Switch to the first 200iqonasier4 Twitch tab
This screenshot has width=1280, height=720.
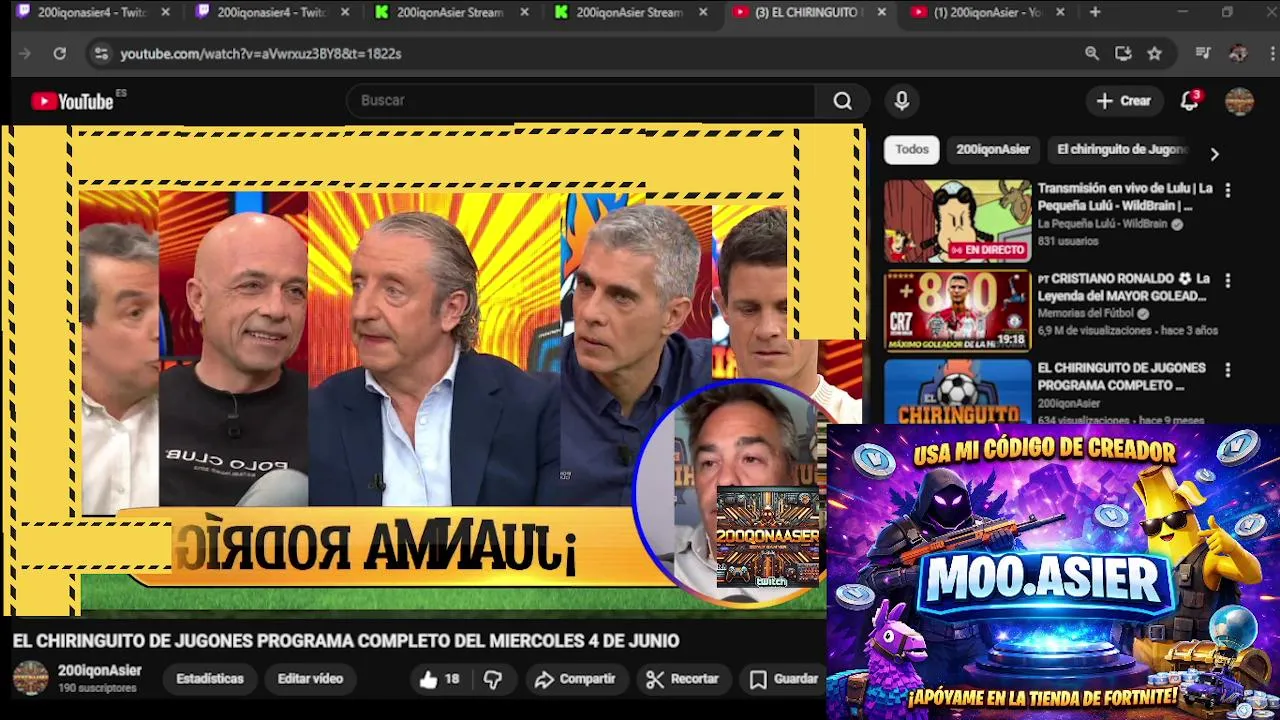tap(91, 12)
